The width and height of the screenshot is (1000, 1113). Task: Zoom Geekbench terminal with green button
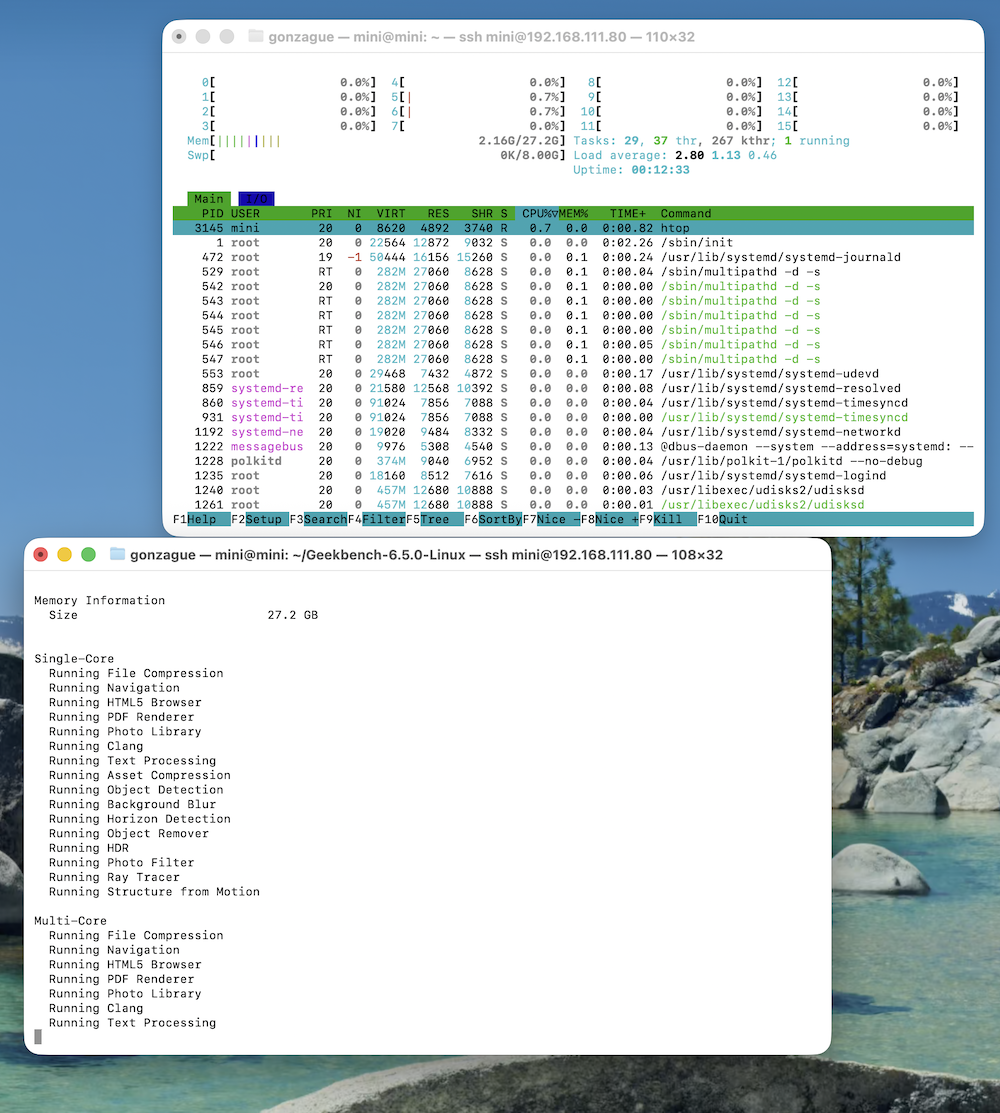(x=88, y=554)
